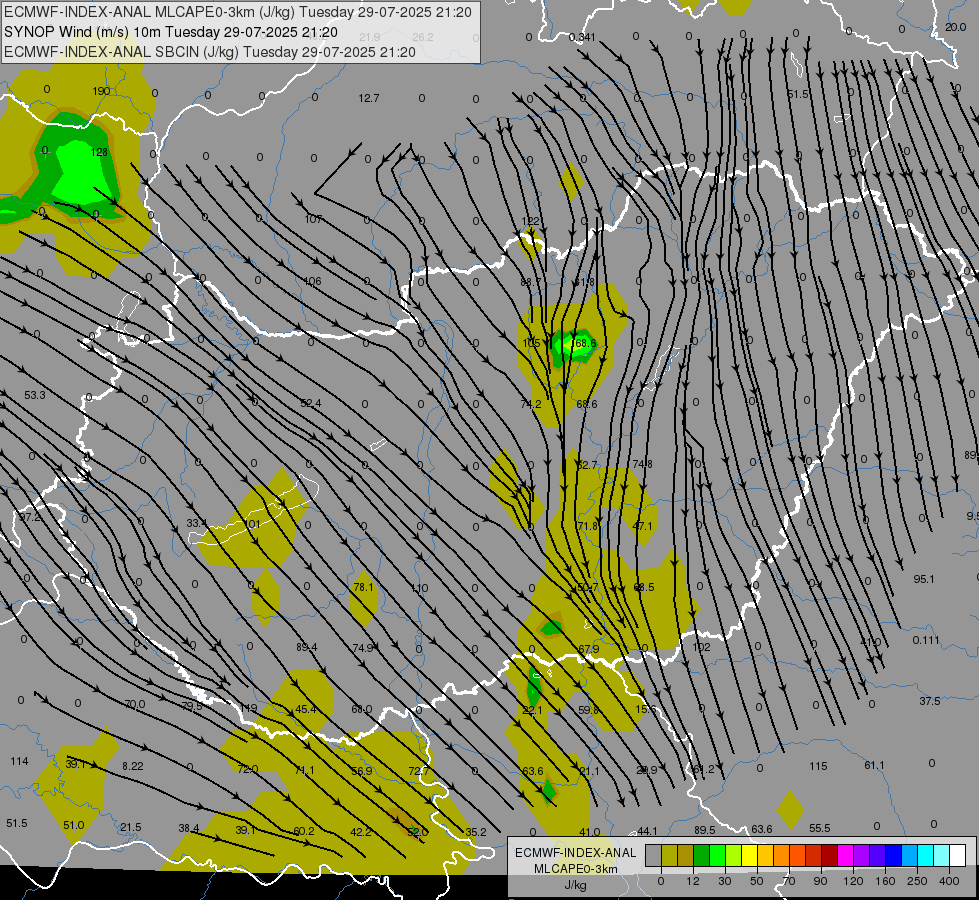Click the map value 8.22
The height and width of the screenshot is (900, 979).
pyautogui.click(x=133, y=766)
